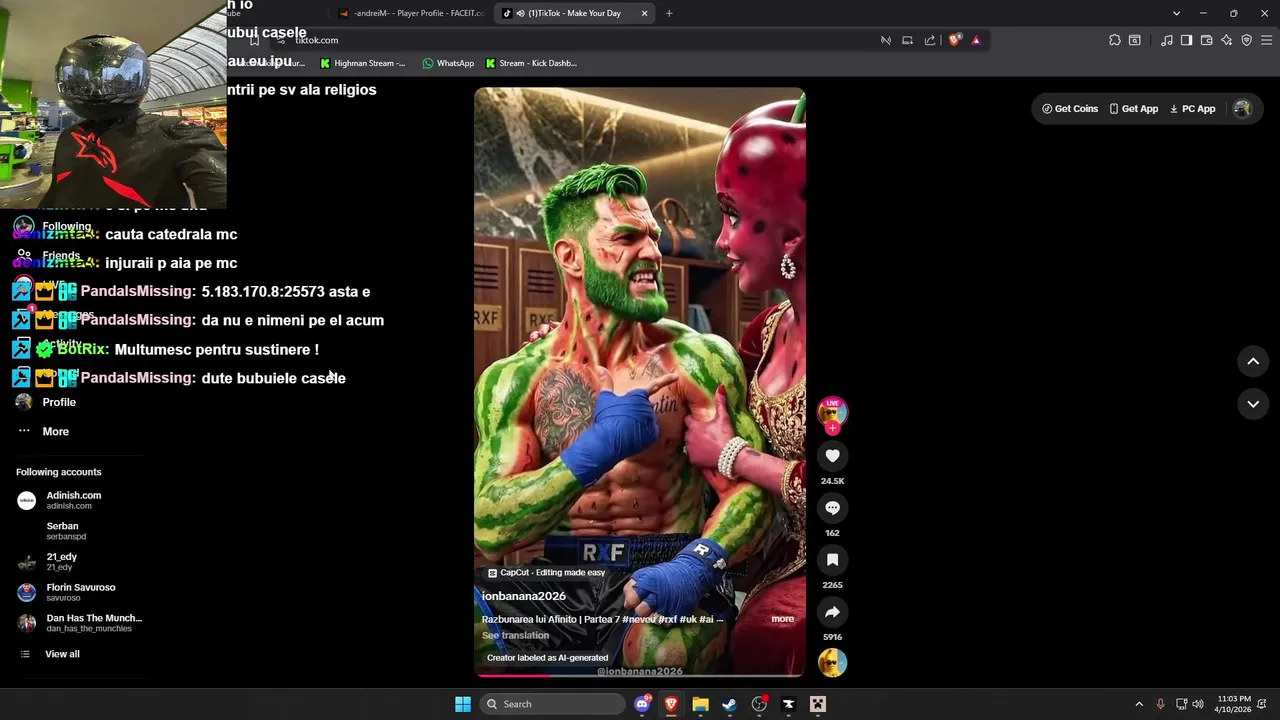
Task: Click the Get Coins button
Action: point(1070,109)
